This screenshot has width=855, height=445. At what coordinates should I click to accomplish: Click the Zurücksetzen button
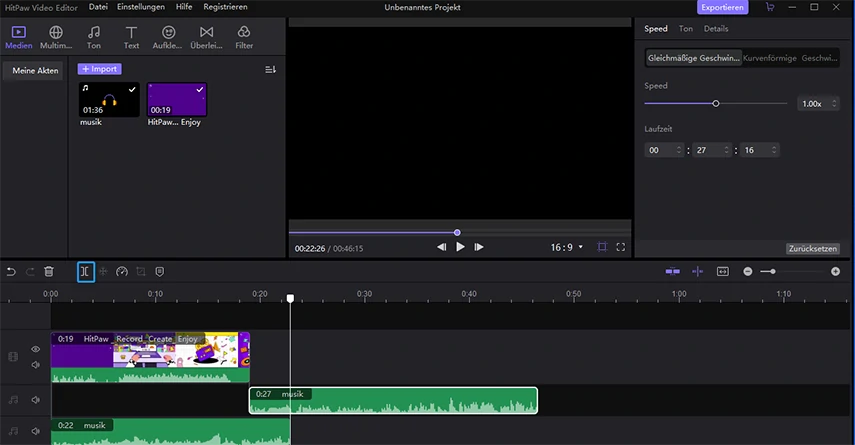[x=812, y=248]
